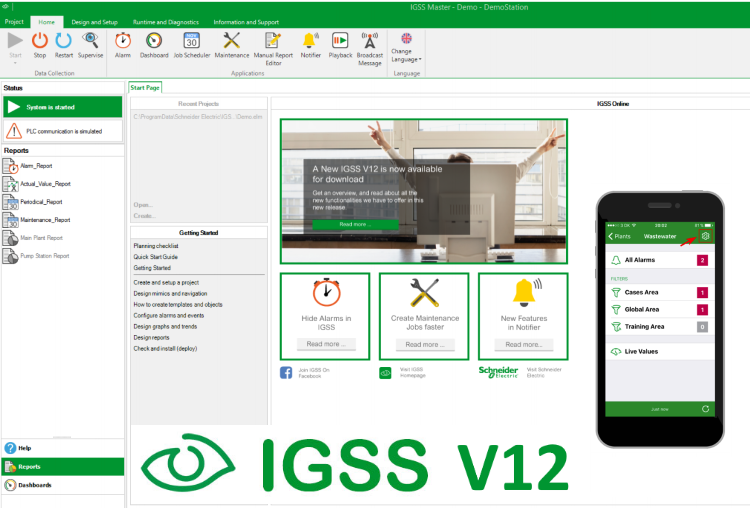
Task: Open the Maintenance_Report item
Action: tap(45, 220)
